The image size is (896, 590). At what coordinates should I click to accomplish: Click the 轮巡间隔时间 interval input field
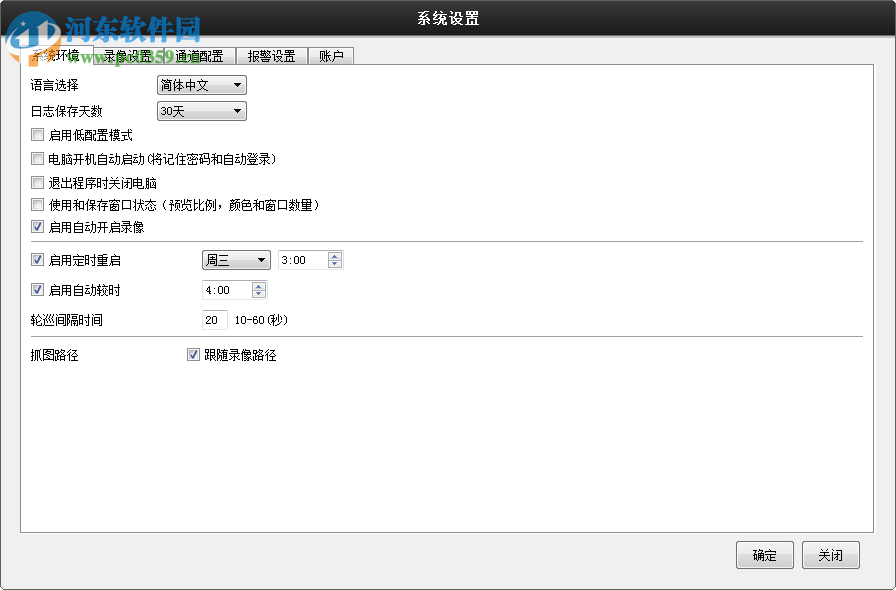tap(214, 321)
